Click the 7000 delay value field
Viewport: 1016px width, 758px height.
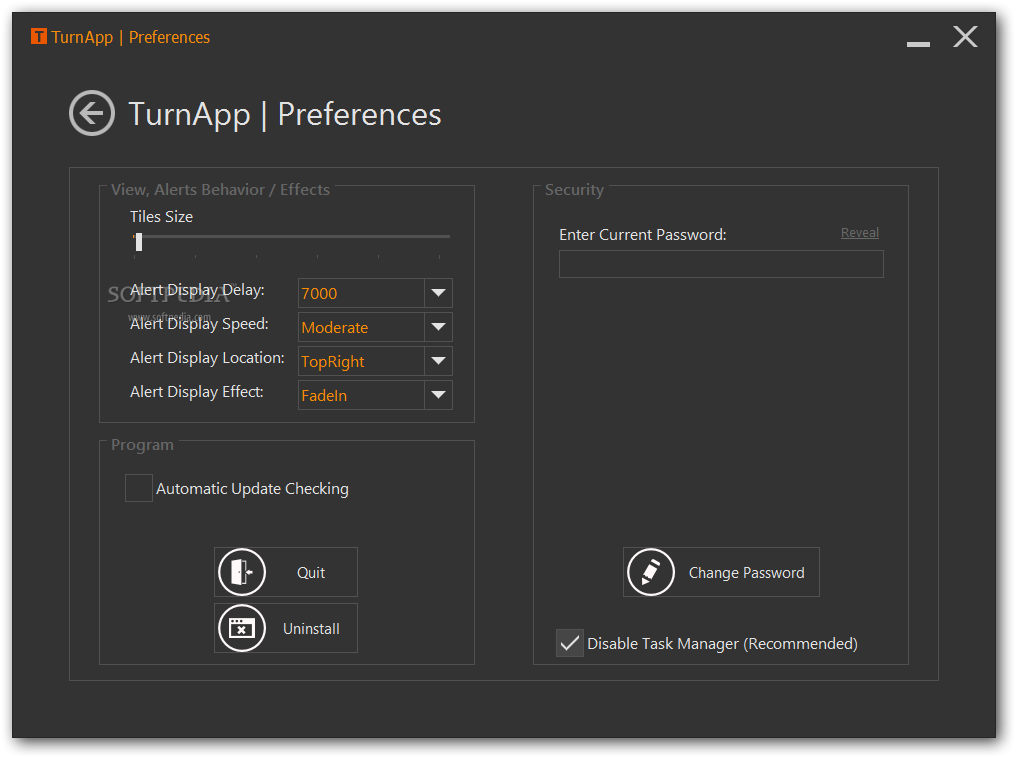(x=361, y=293)
